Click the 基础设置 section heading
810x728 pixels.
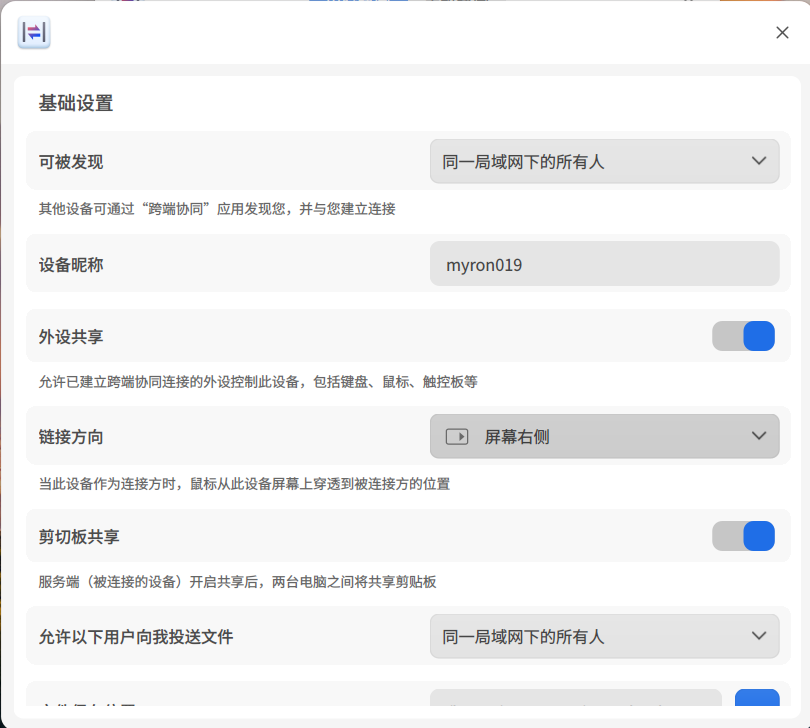coord(76,103)
